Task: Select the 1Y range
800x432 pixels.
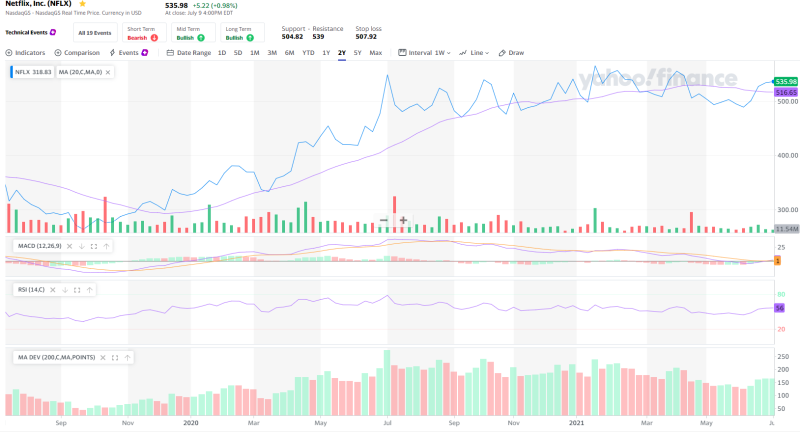Action: coord(327,53)
